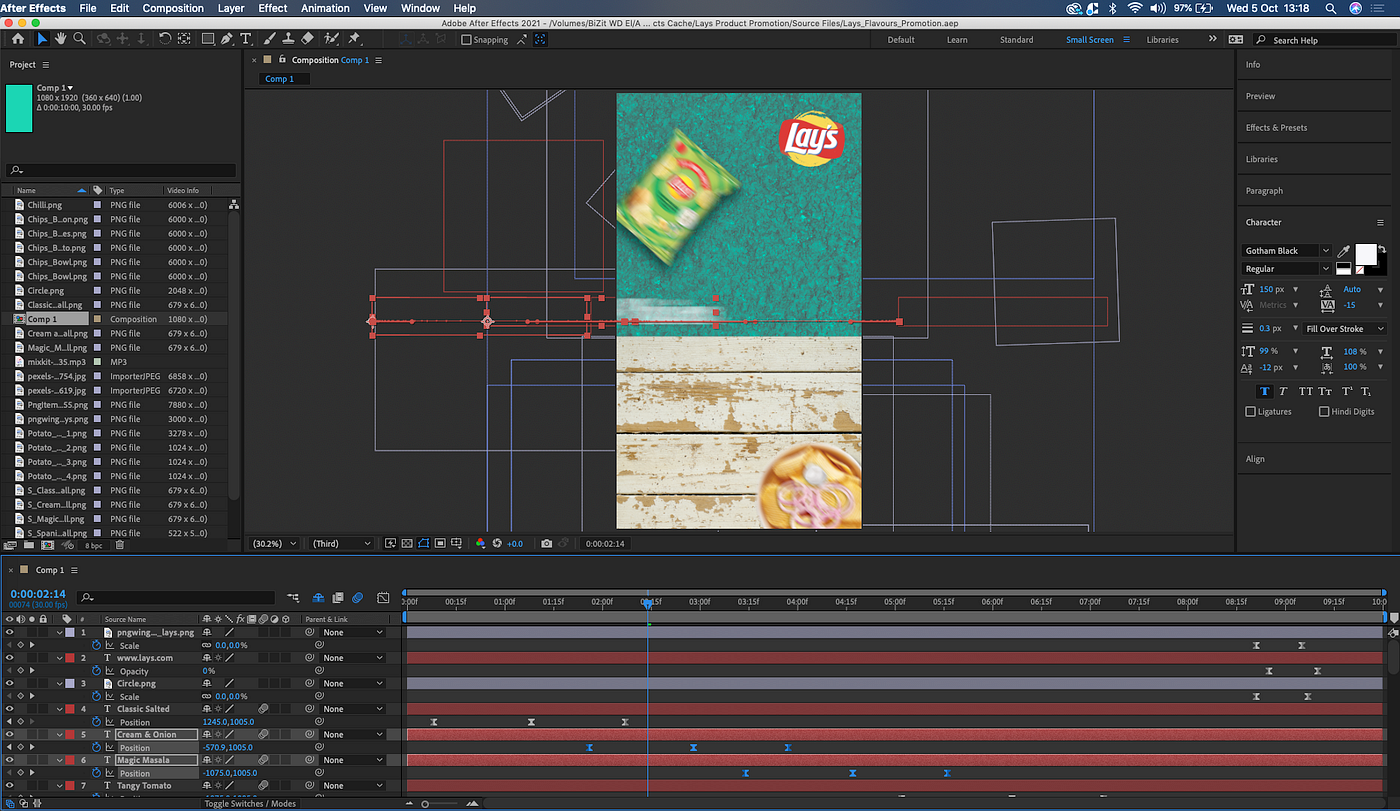The width and height of the screenshot is (1400, 811).
Task: Go to the Home screen icon
Action: point(18,39)
